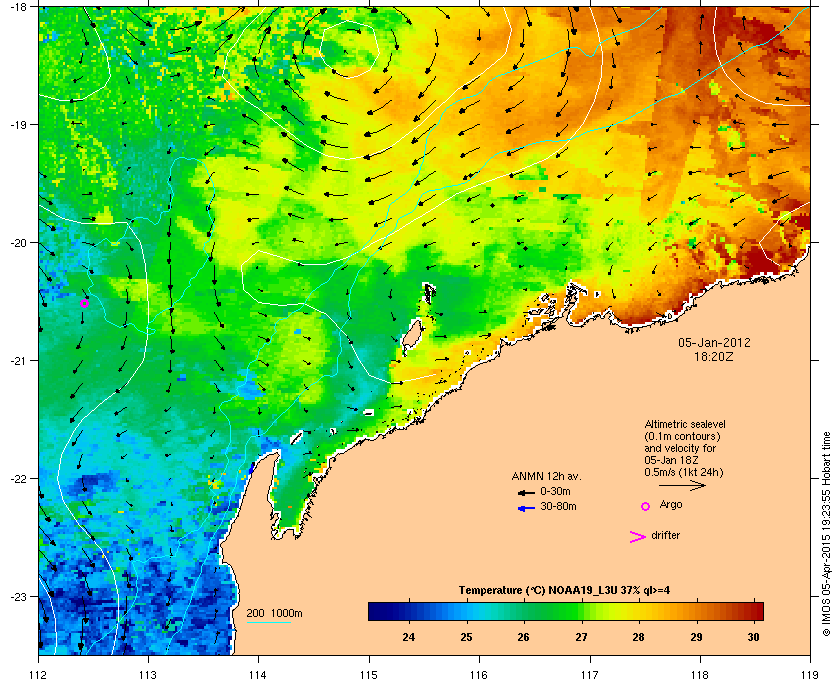Click the blue 30-80m arrow legend symbol
This screenshot has width=840, height=680.
[526, 508]
